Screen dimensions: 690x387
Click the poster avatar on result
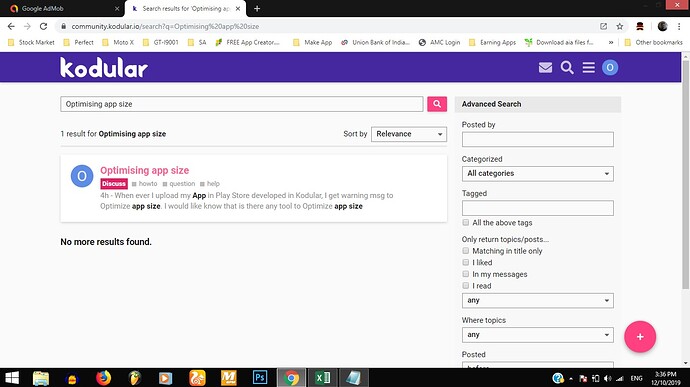click(82, 176)
